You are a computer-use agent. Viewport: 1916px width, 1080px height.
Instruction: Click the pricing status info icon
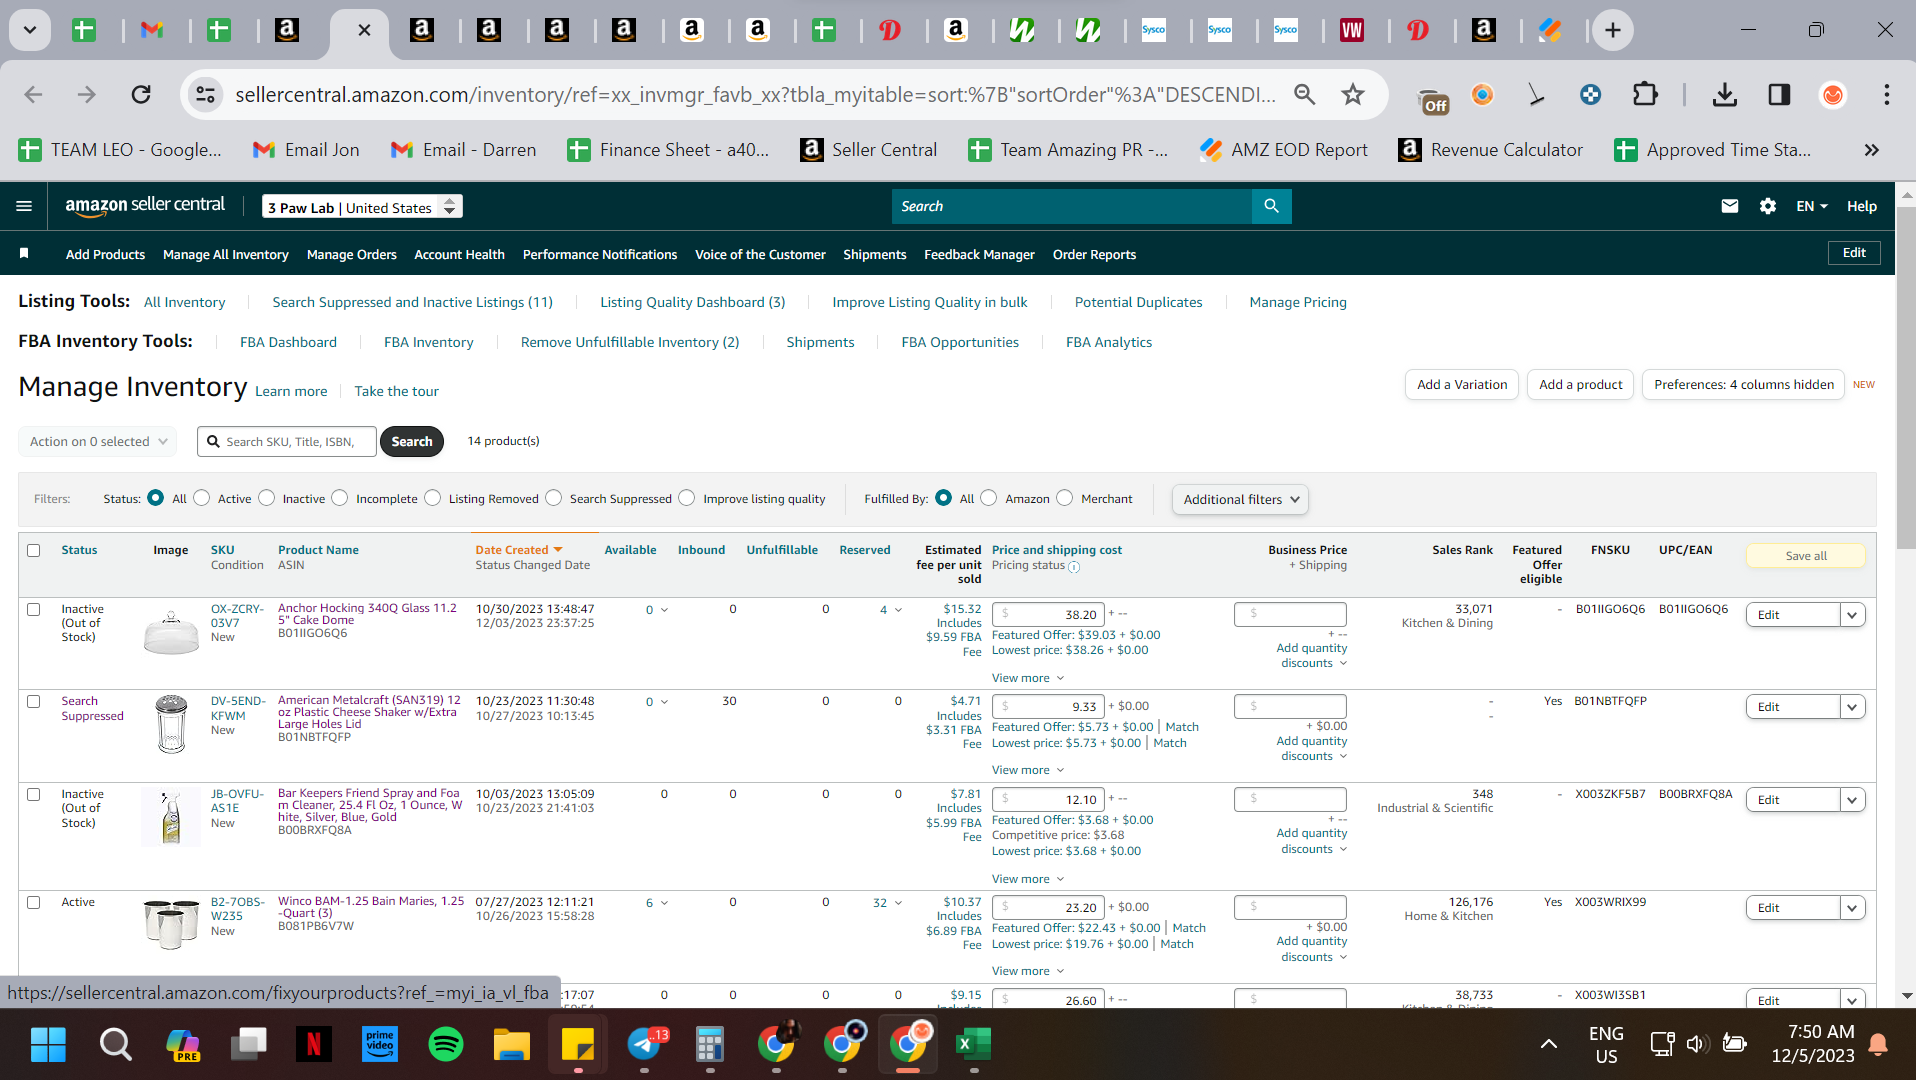[x=1074, y=567]
